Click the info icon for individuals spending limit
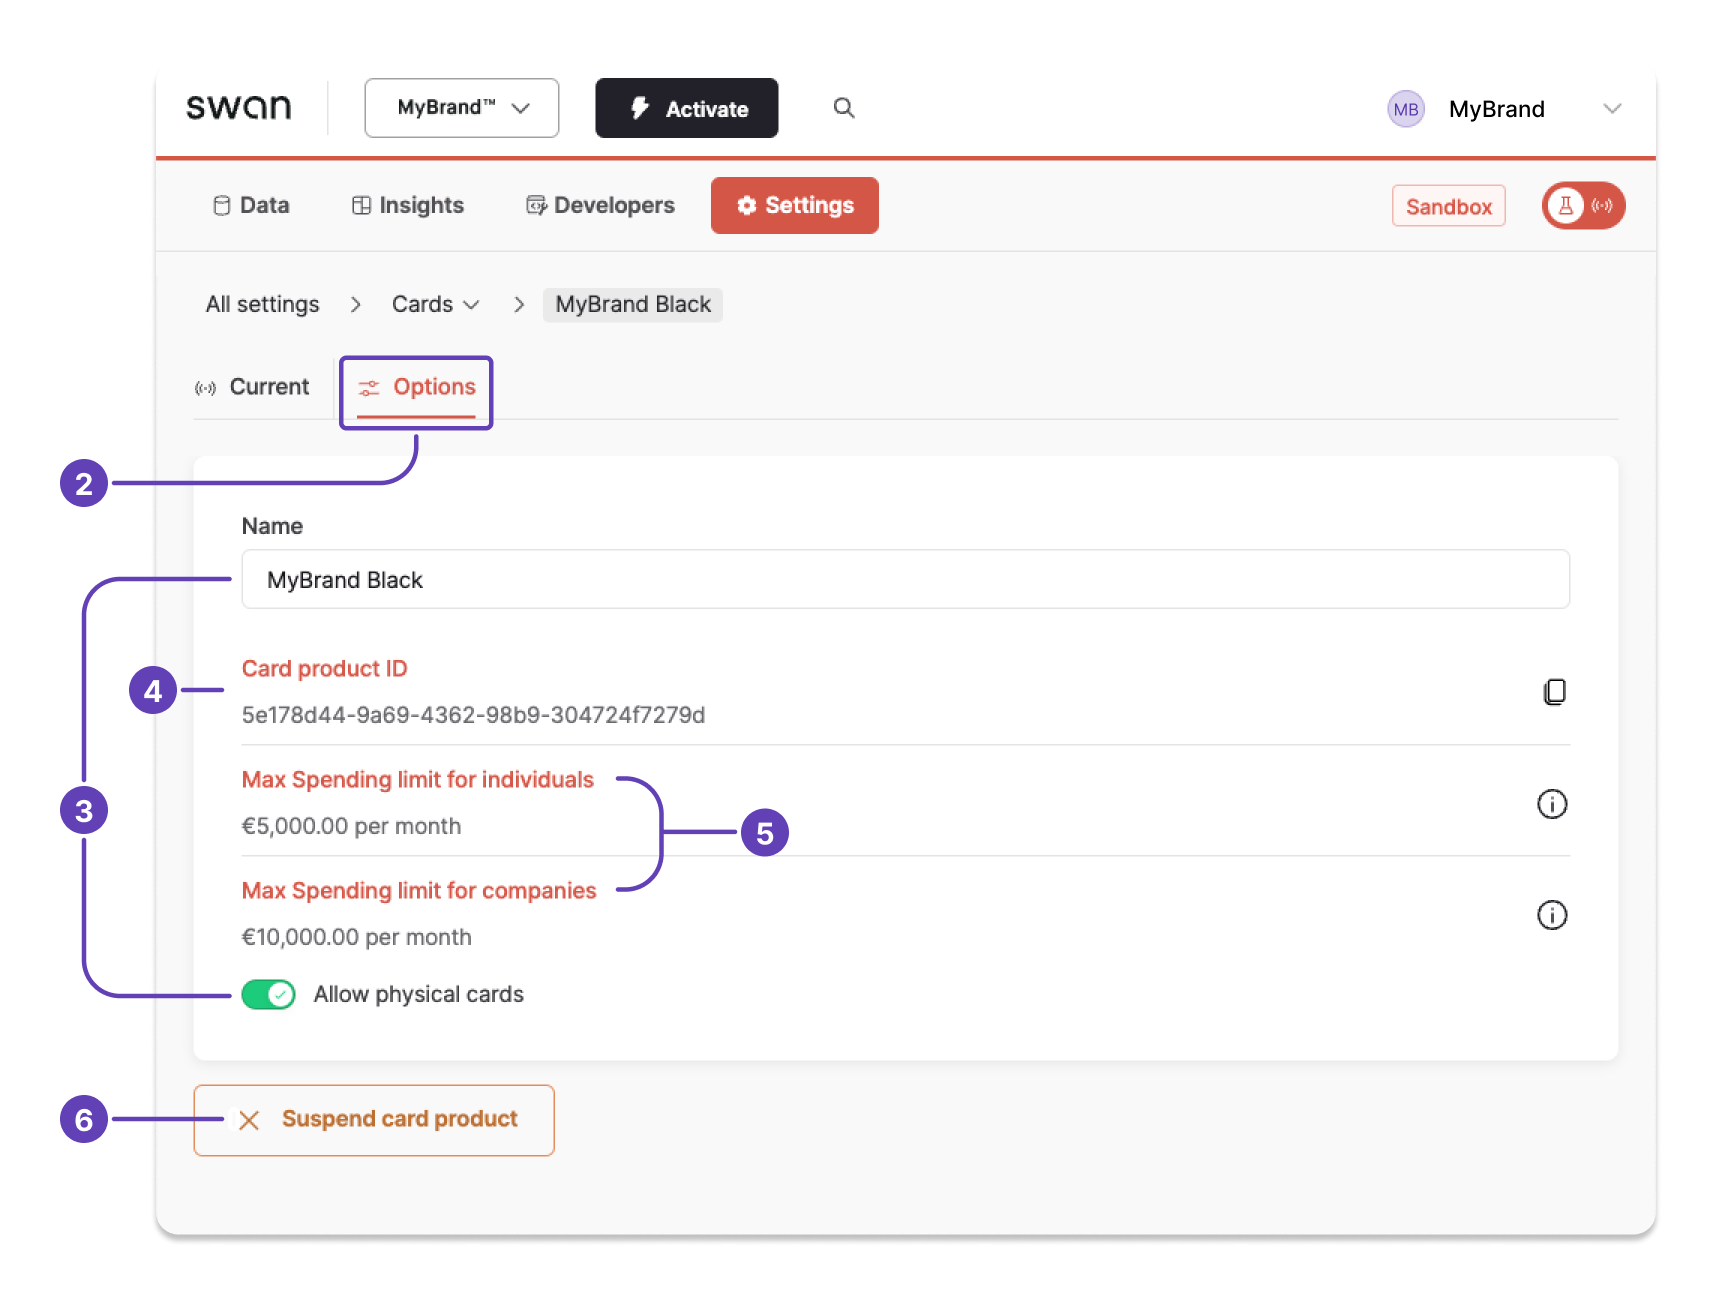1716x1295 pixels. 1552,803
